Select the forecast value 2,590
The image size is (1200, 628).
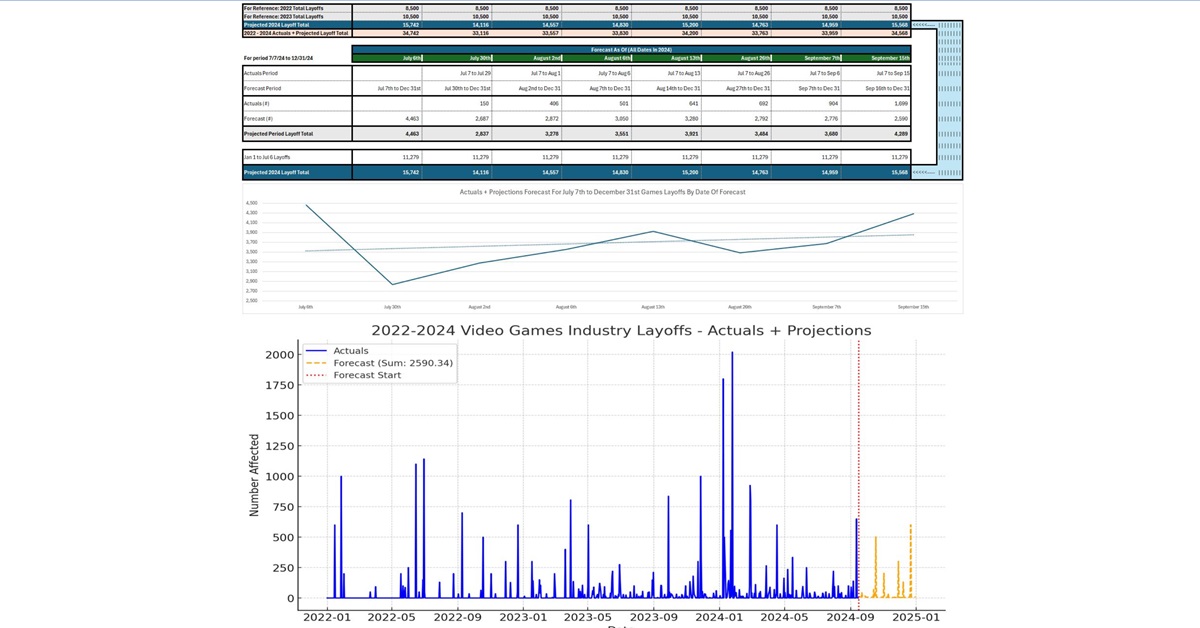tap(901, 118)
